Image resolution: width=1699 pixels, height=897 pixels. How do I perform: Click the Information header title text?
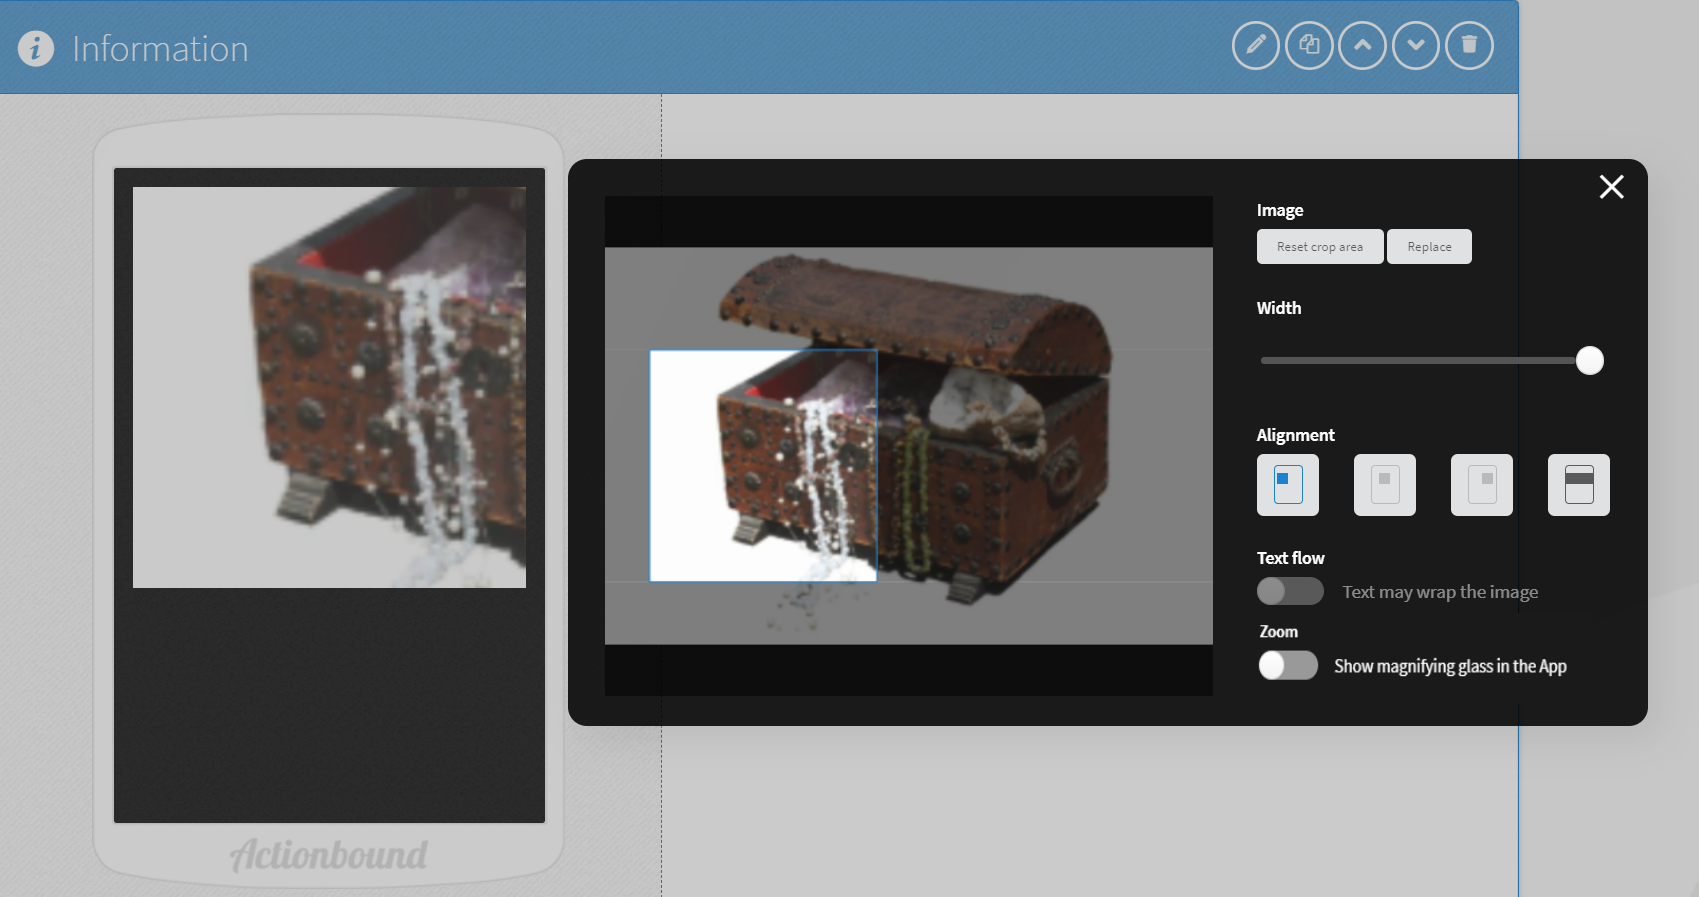click(x=160, y=49)
